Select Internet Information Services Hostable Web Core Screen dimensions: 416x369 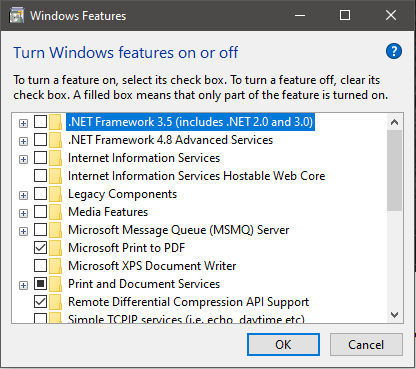coord(196,176)
